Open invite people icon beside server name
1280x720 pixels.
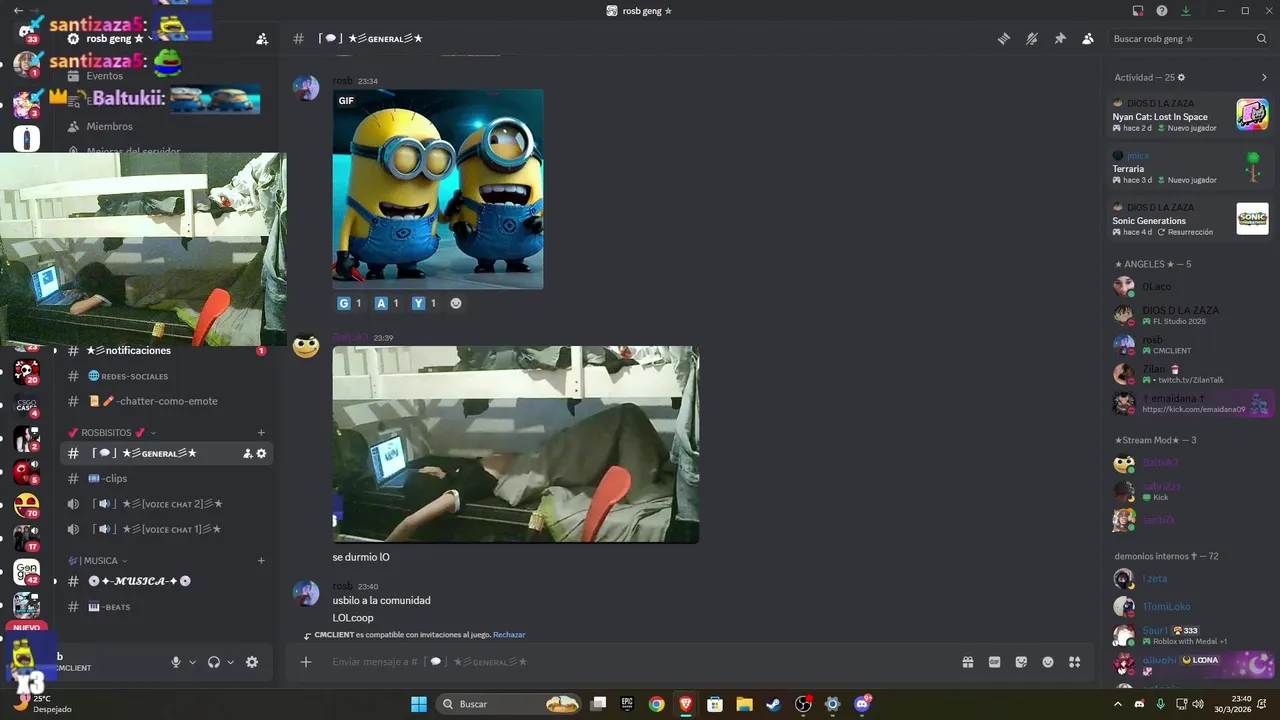point(262,39)
